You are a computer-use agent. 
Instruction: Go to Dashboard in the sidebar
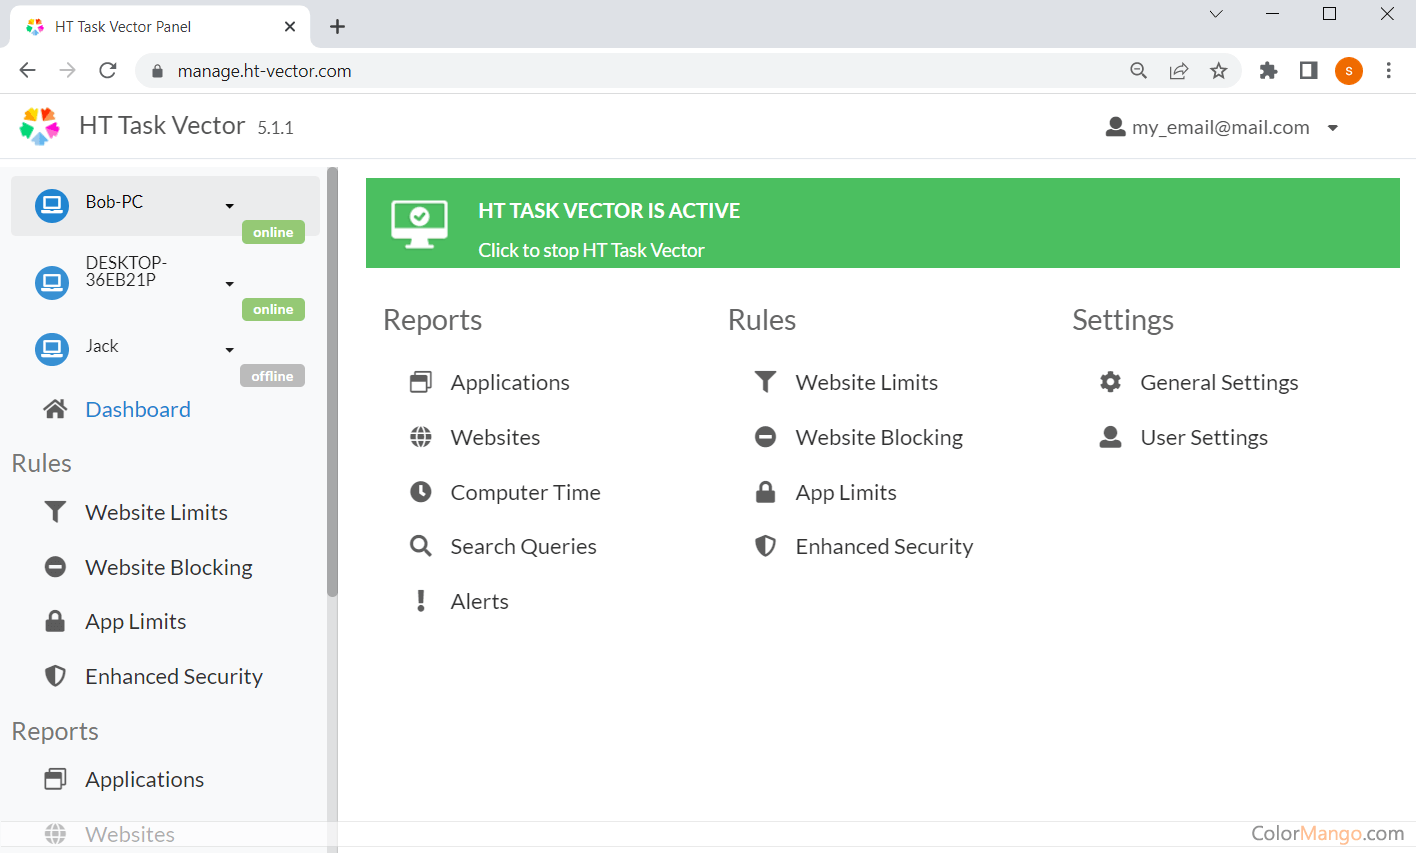[138, 409]
